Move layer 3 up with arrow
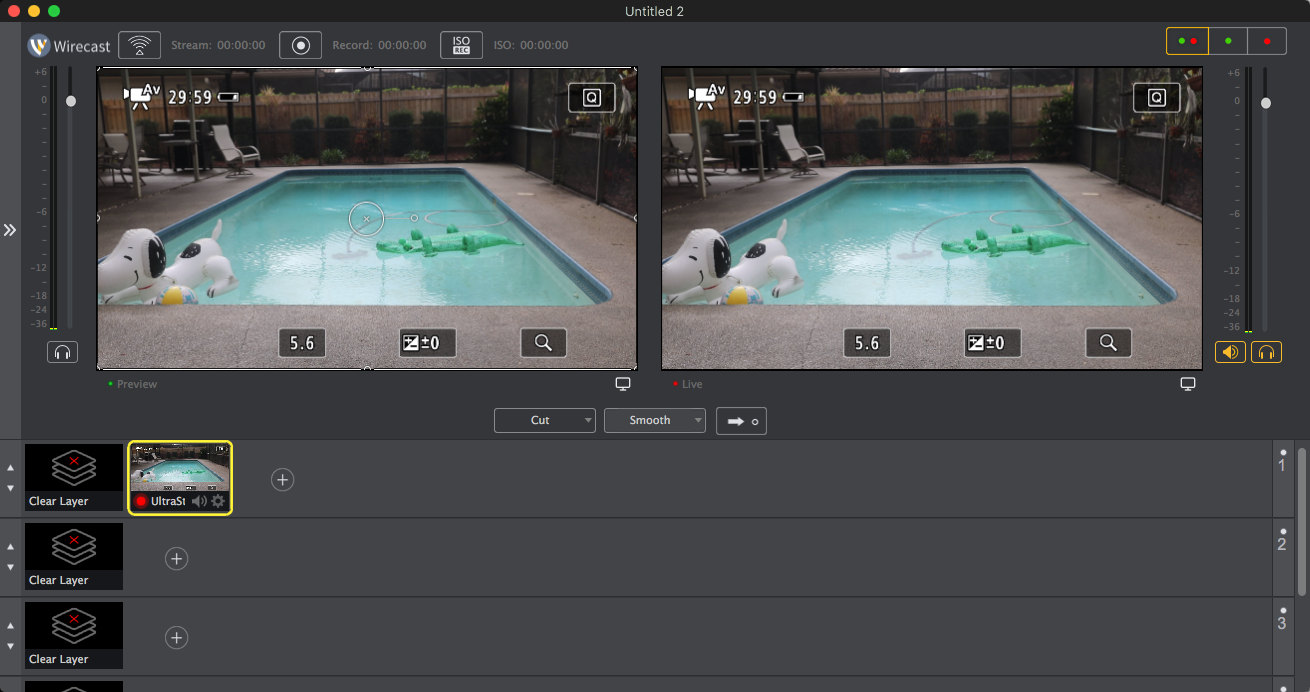Viewport: 1310px width, 692px height. 11,626
